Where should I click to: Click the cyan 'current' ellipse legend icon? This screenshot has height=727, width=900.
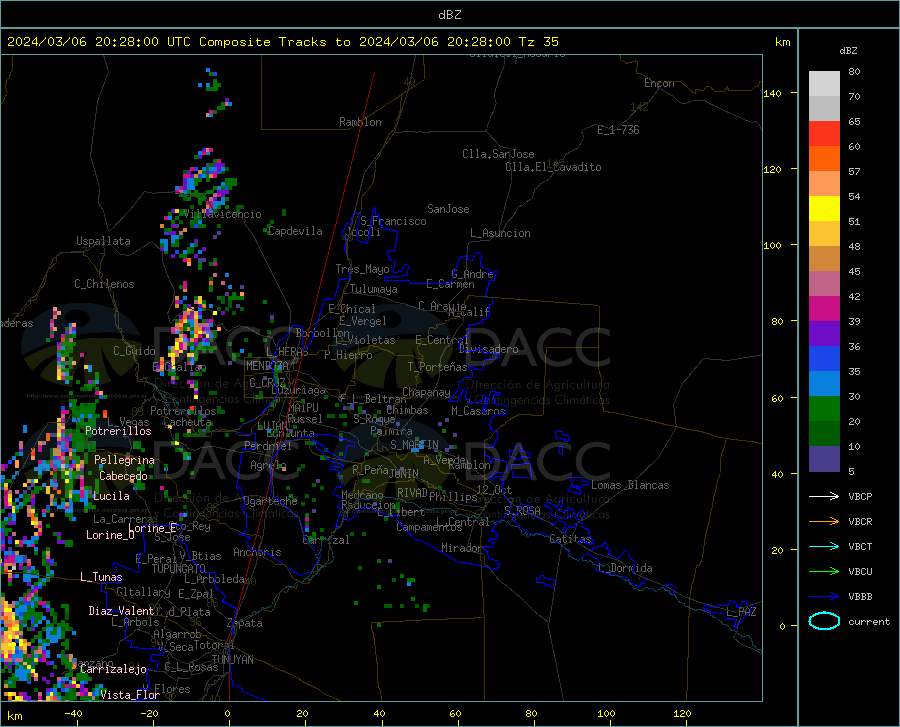824,621
